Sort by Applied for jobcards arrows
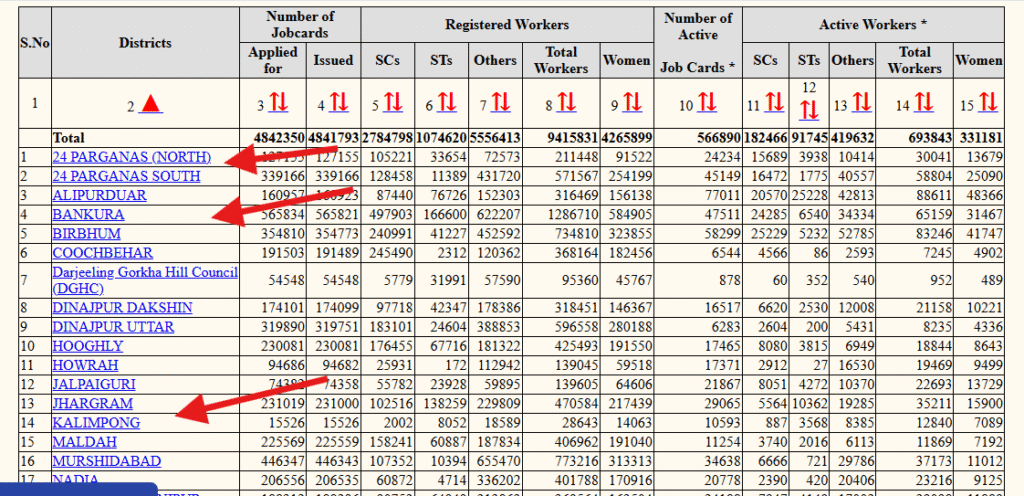Viewport: 1024px width, 496px height. [280, 103]
